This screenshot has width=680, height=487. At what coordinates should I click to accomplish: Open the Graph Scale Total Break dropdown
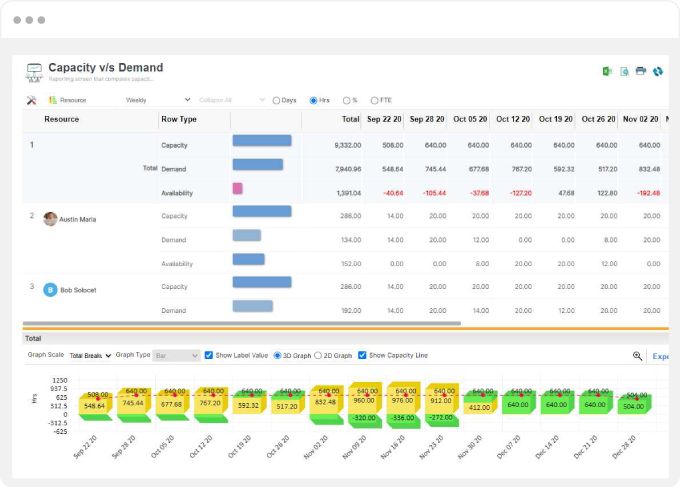pyautogui.click(x=90, y=356)
